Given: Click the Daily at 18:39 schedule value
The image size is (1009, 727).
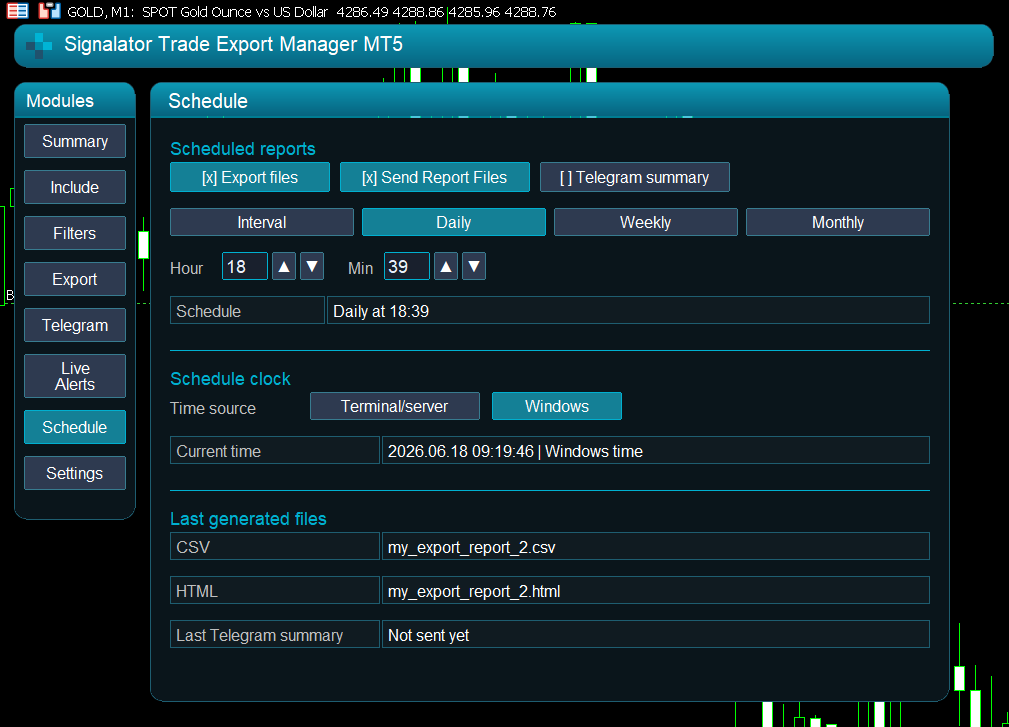Looking at the screenshot, I should click(x=628, y=310).
